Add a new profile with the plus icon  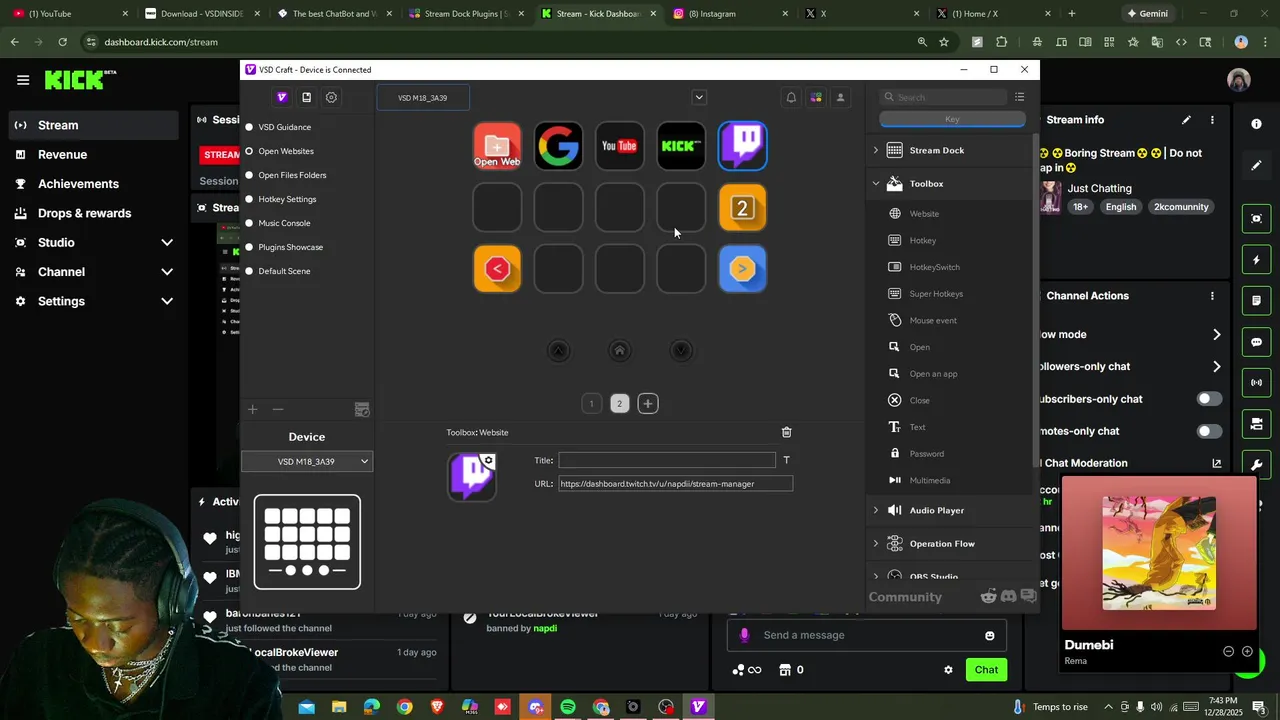(x=253, y=409)
